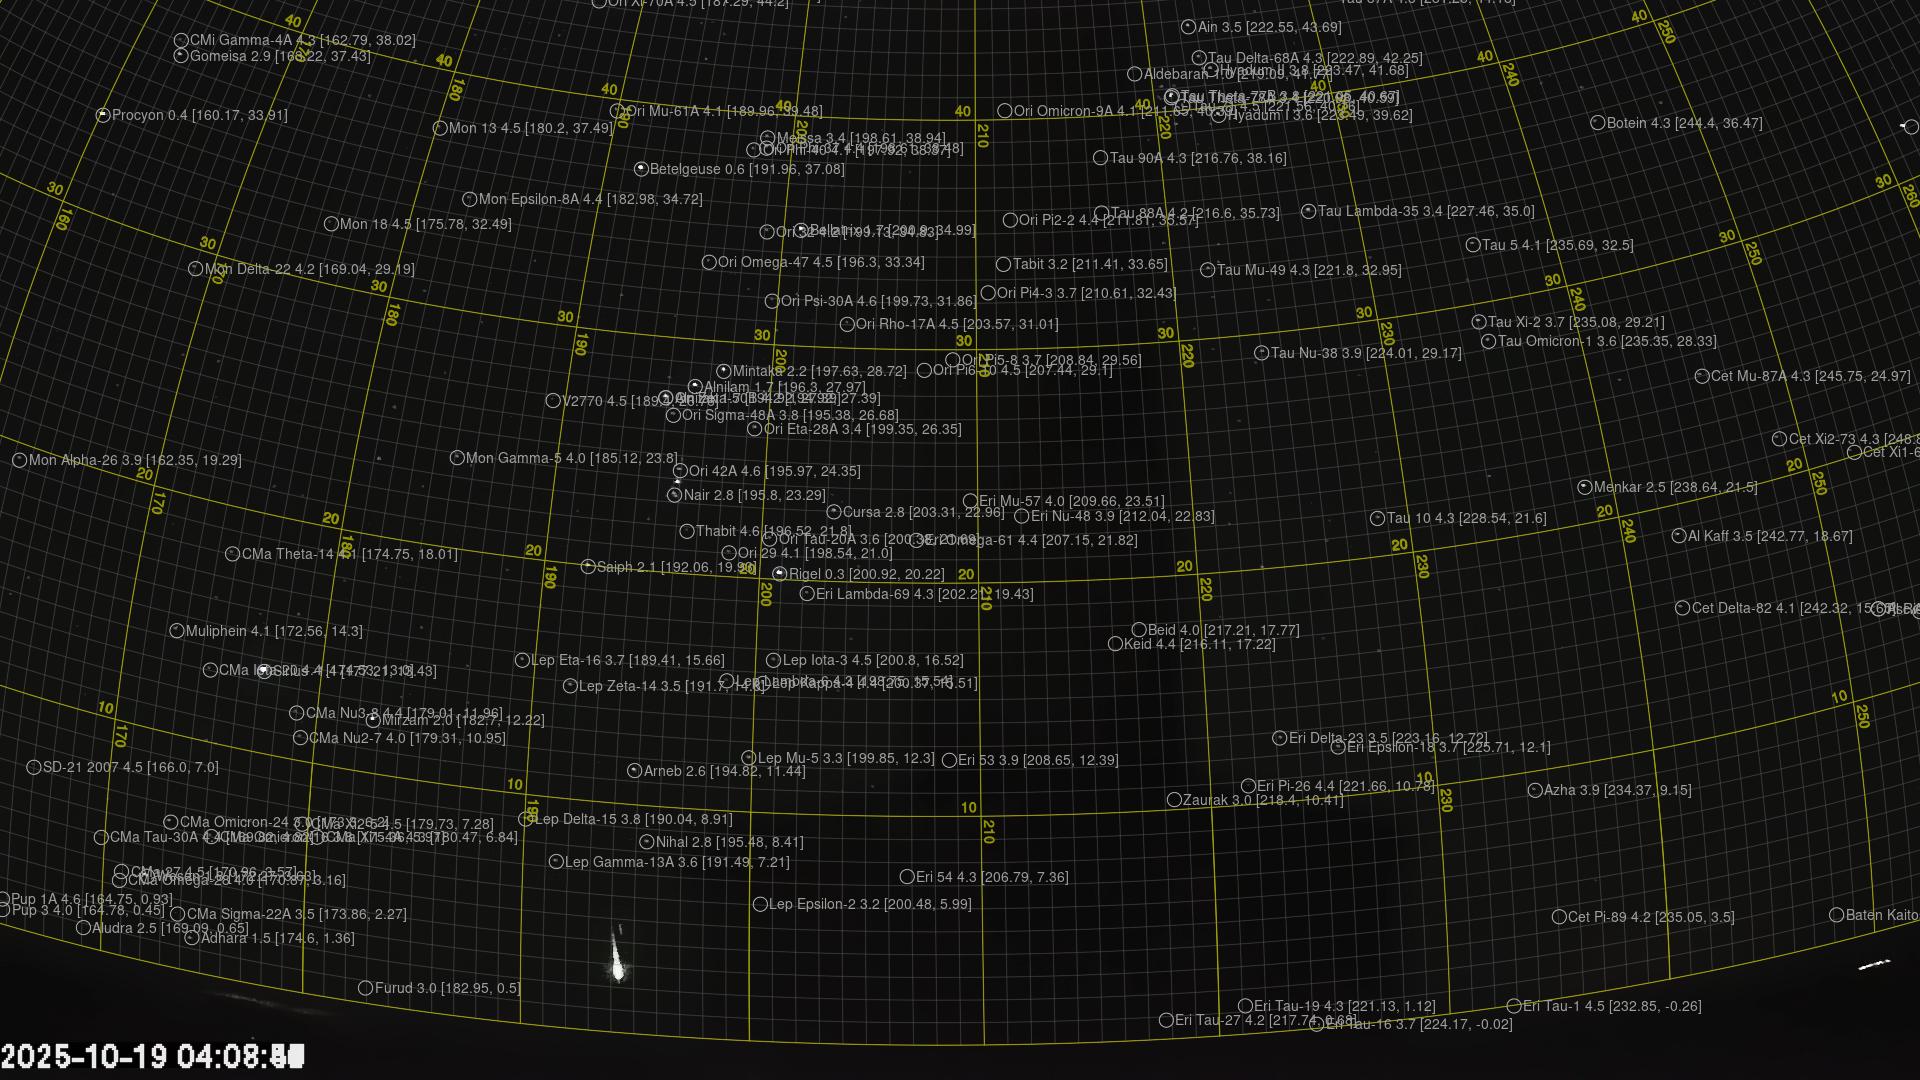Click the Gomeisa star marker circle
The height and width of the screenshot is (1080, 1920).
point(181,56)
